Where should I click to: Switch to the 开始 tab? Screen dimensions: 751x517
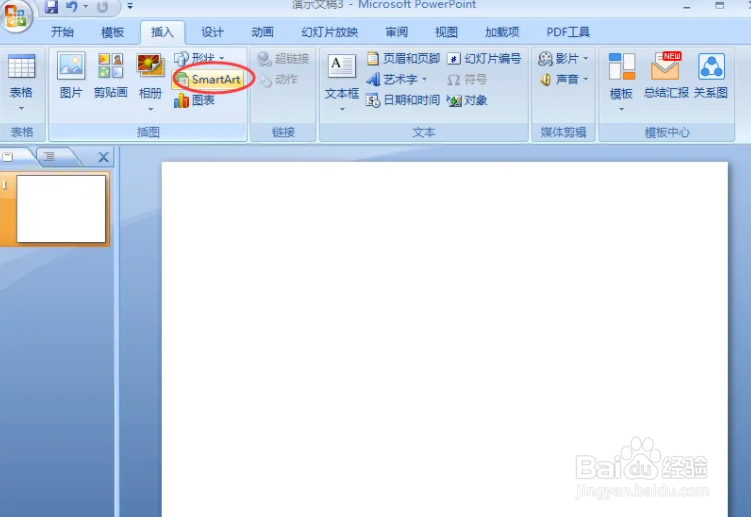[x=63, y=32]
